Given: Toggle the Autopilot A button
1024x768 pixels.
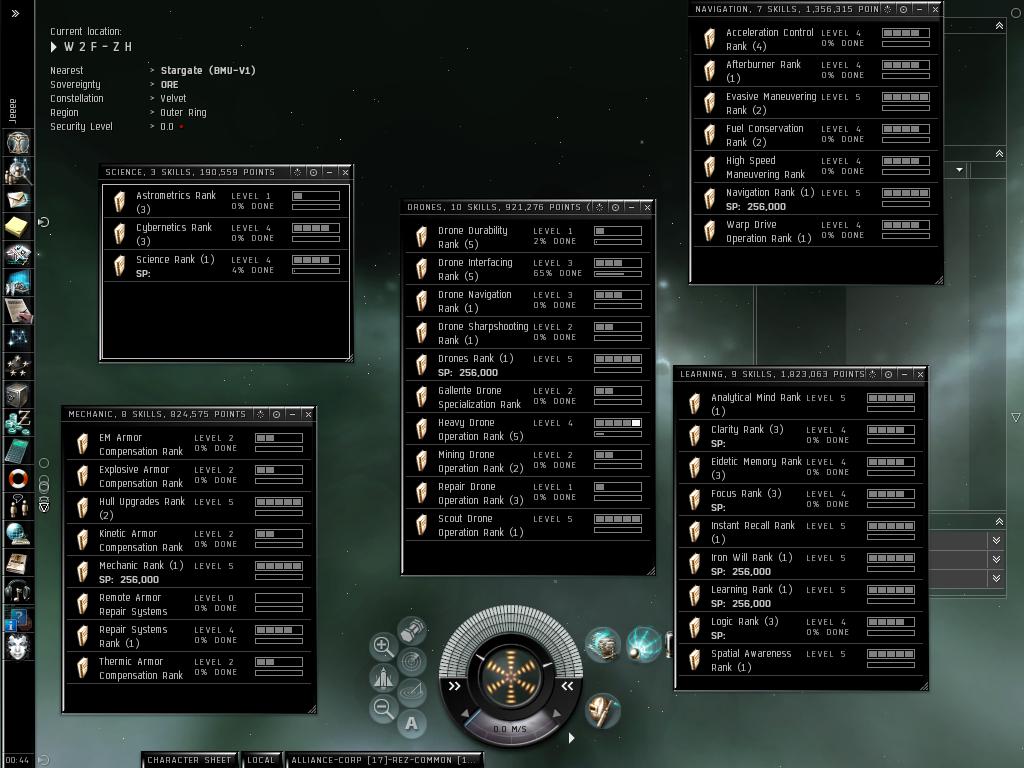Looking at the screenshot, I should pyautogui.click(x=411, y=724).
